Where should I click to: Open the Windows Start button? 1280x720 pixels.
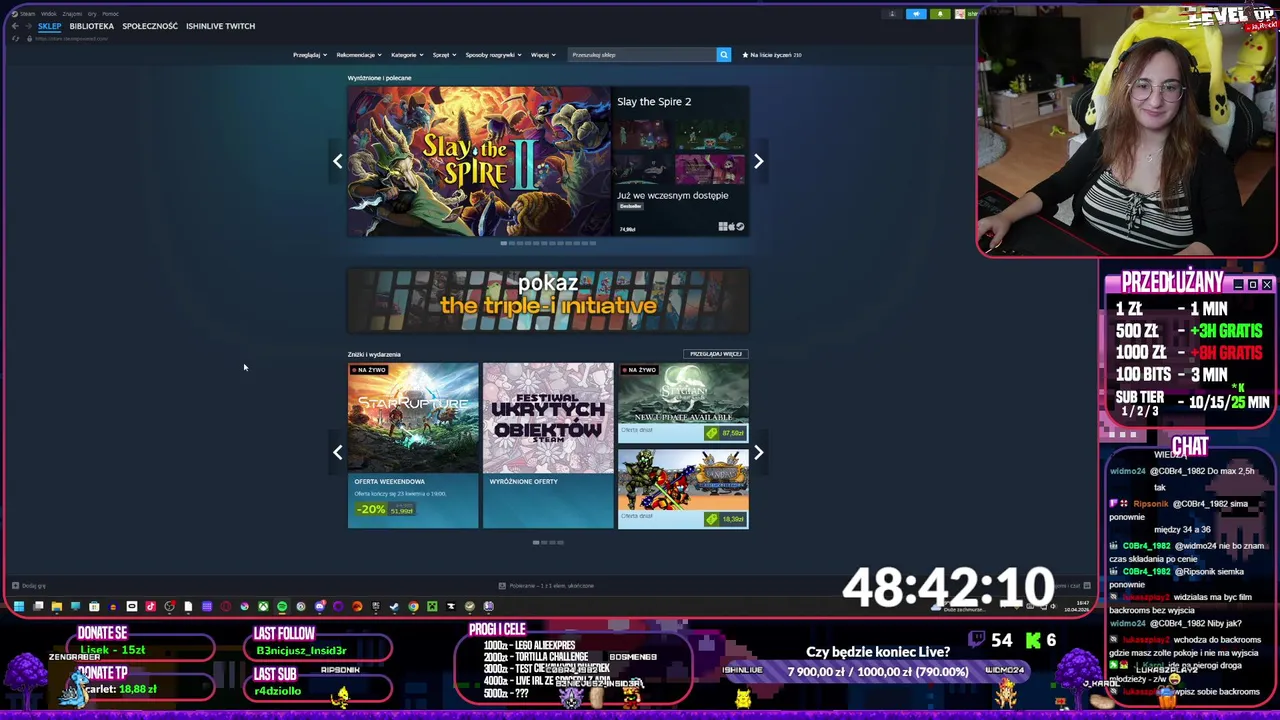(18, 606)
